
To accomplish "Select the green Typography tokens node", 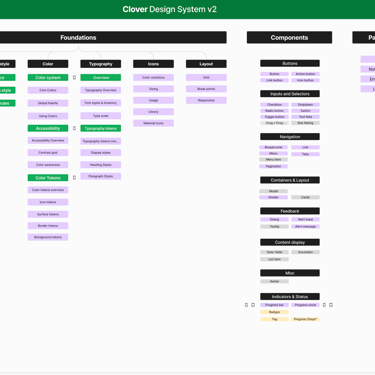I will (101, 128).
